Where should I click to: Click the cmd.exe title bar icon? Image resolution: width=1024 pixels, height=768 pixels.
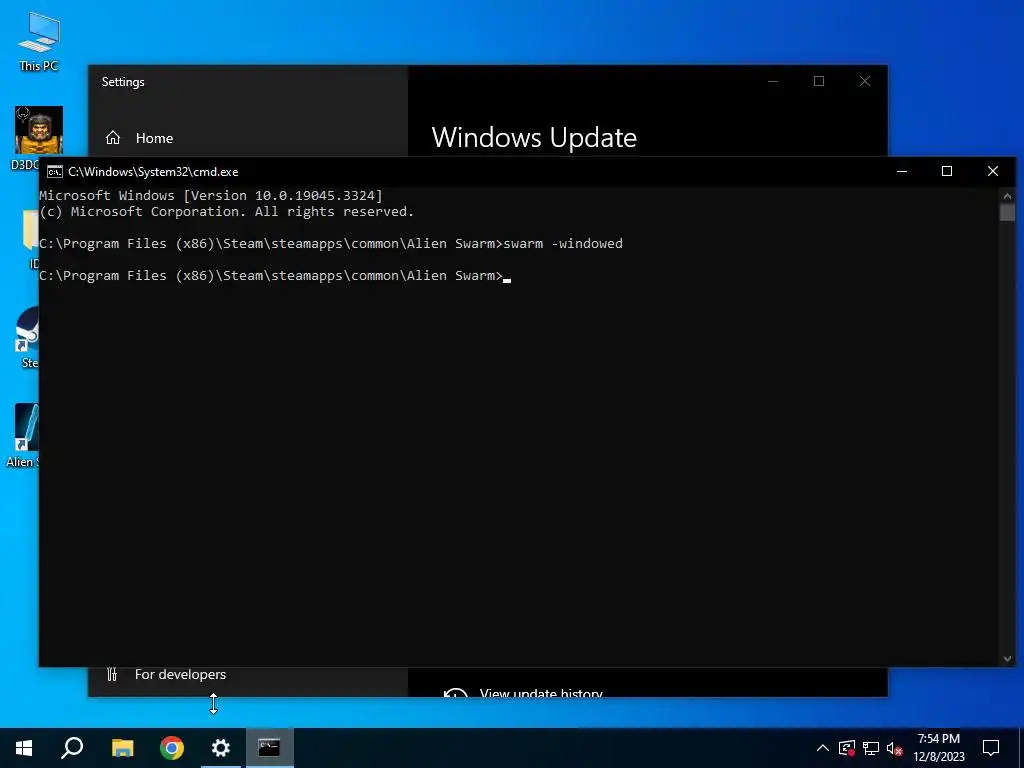coord(55,172)
